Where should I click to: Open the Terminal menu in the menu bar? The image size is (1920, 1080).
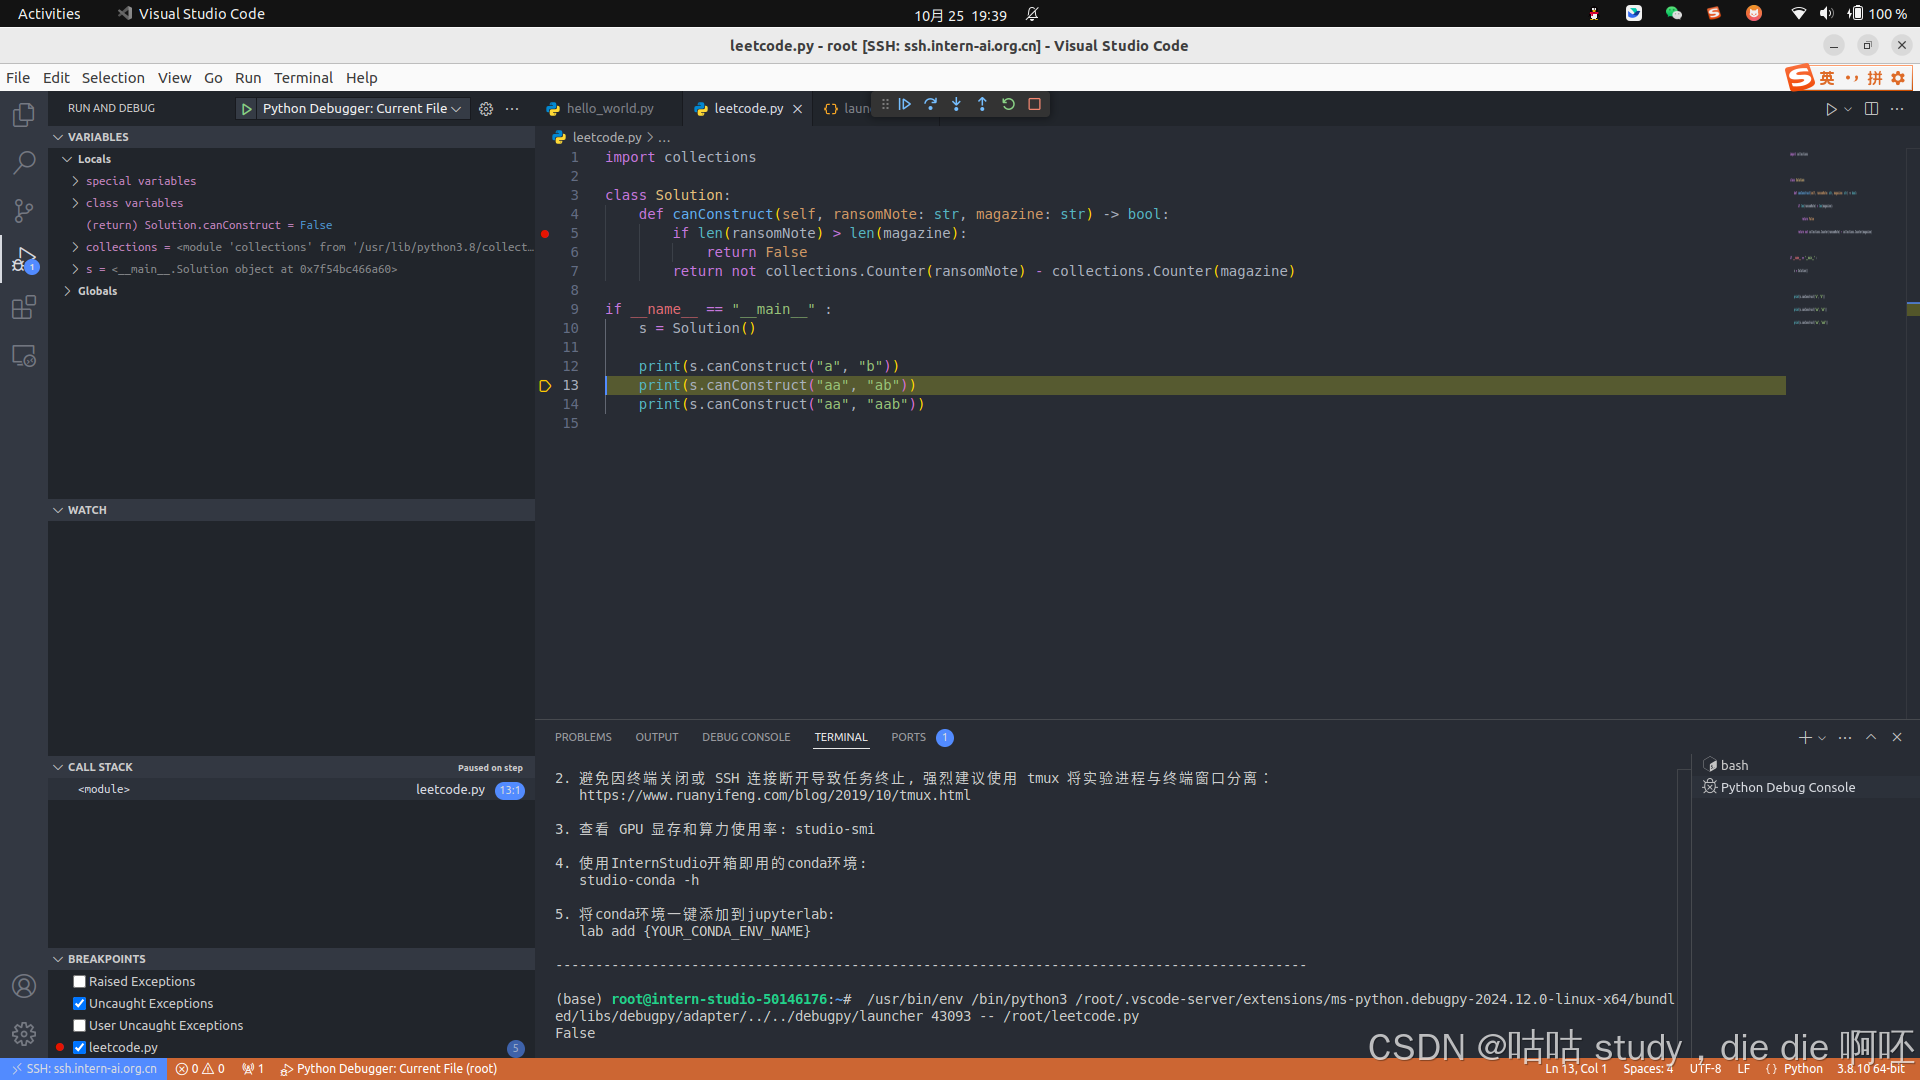[303, 78]
